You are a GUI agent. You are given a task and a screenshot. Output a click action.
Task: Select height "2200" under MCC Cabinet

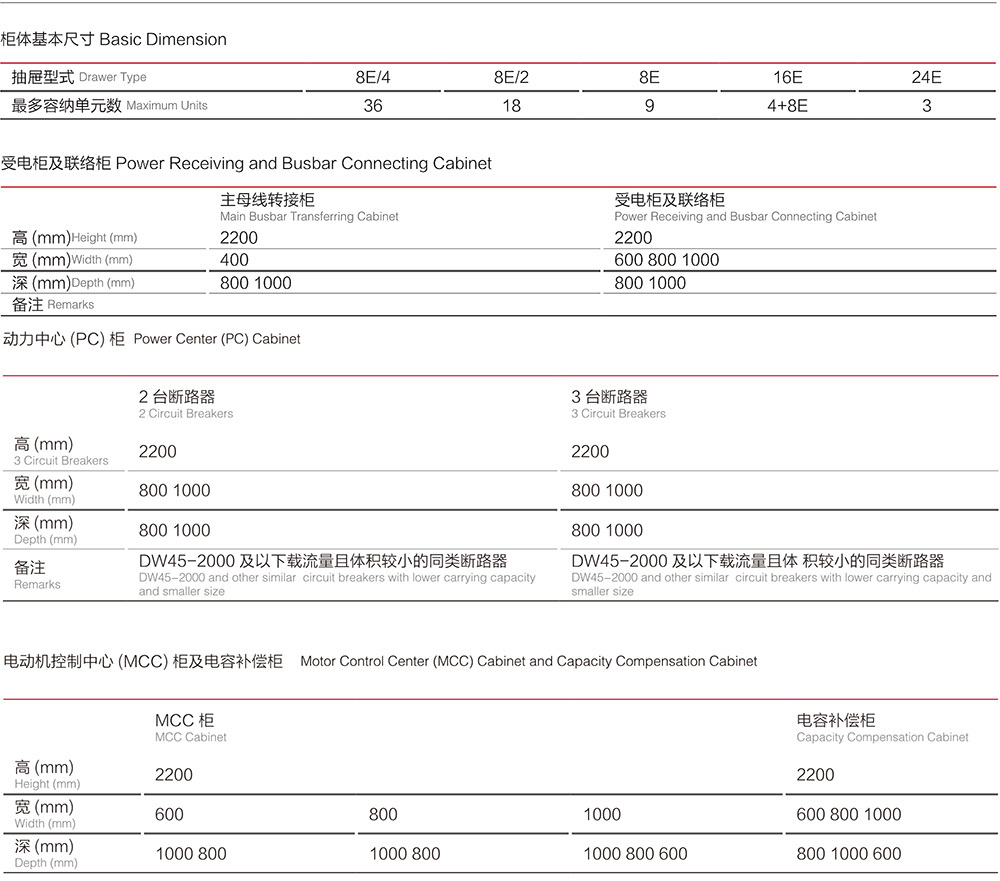(x=173, y=775)
